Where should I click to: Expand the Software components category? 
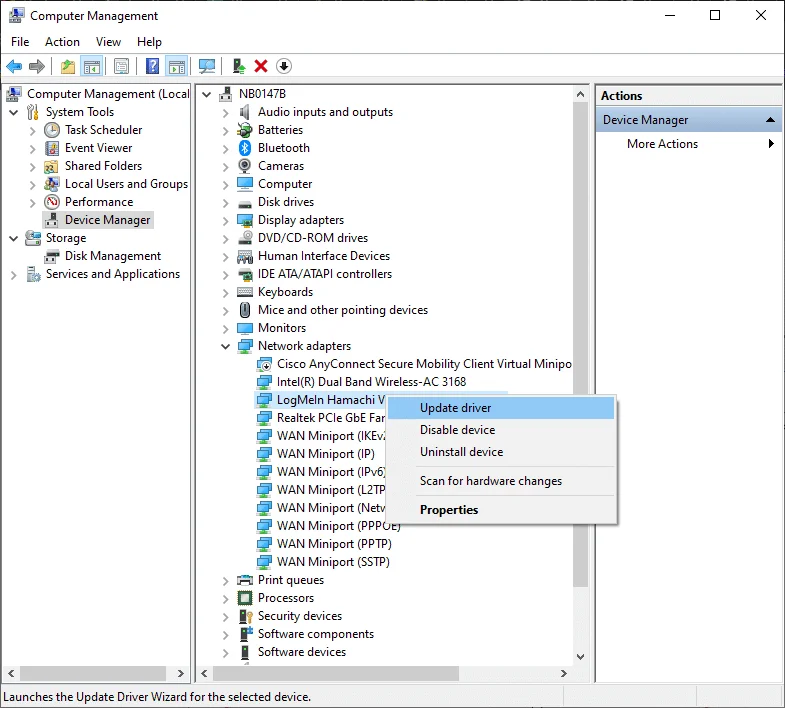226,635
